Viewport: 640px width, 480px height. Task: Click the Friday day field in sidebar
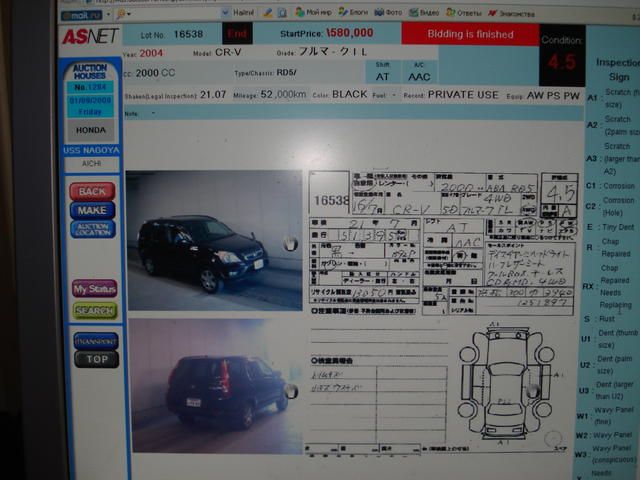(x=90, y=111)
